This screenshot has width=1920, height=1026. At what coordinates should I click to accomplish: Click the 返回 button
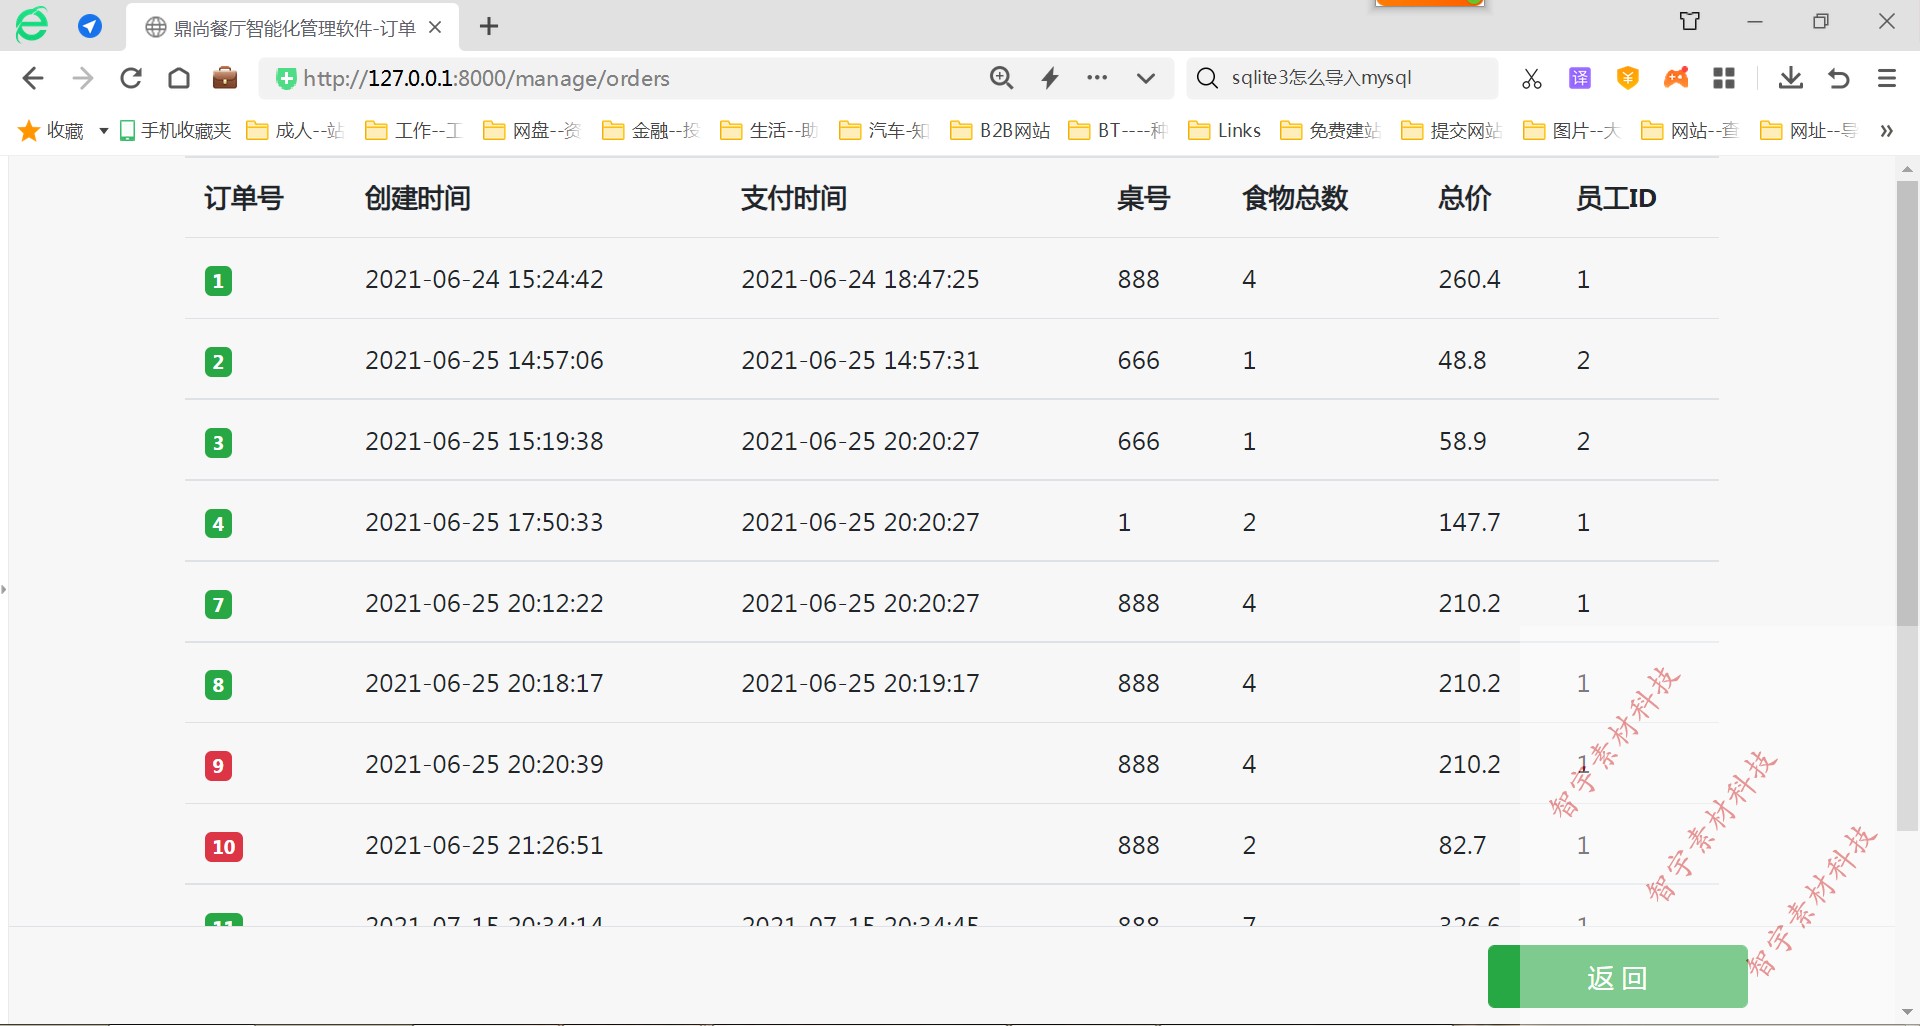point(1617,977)
